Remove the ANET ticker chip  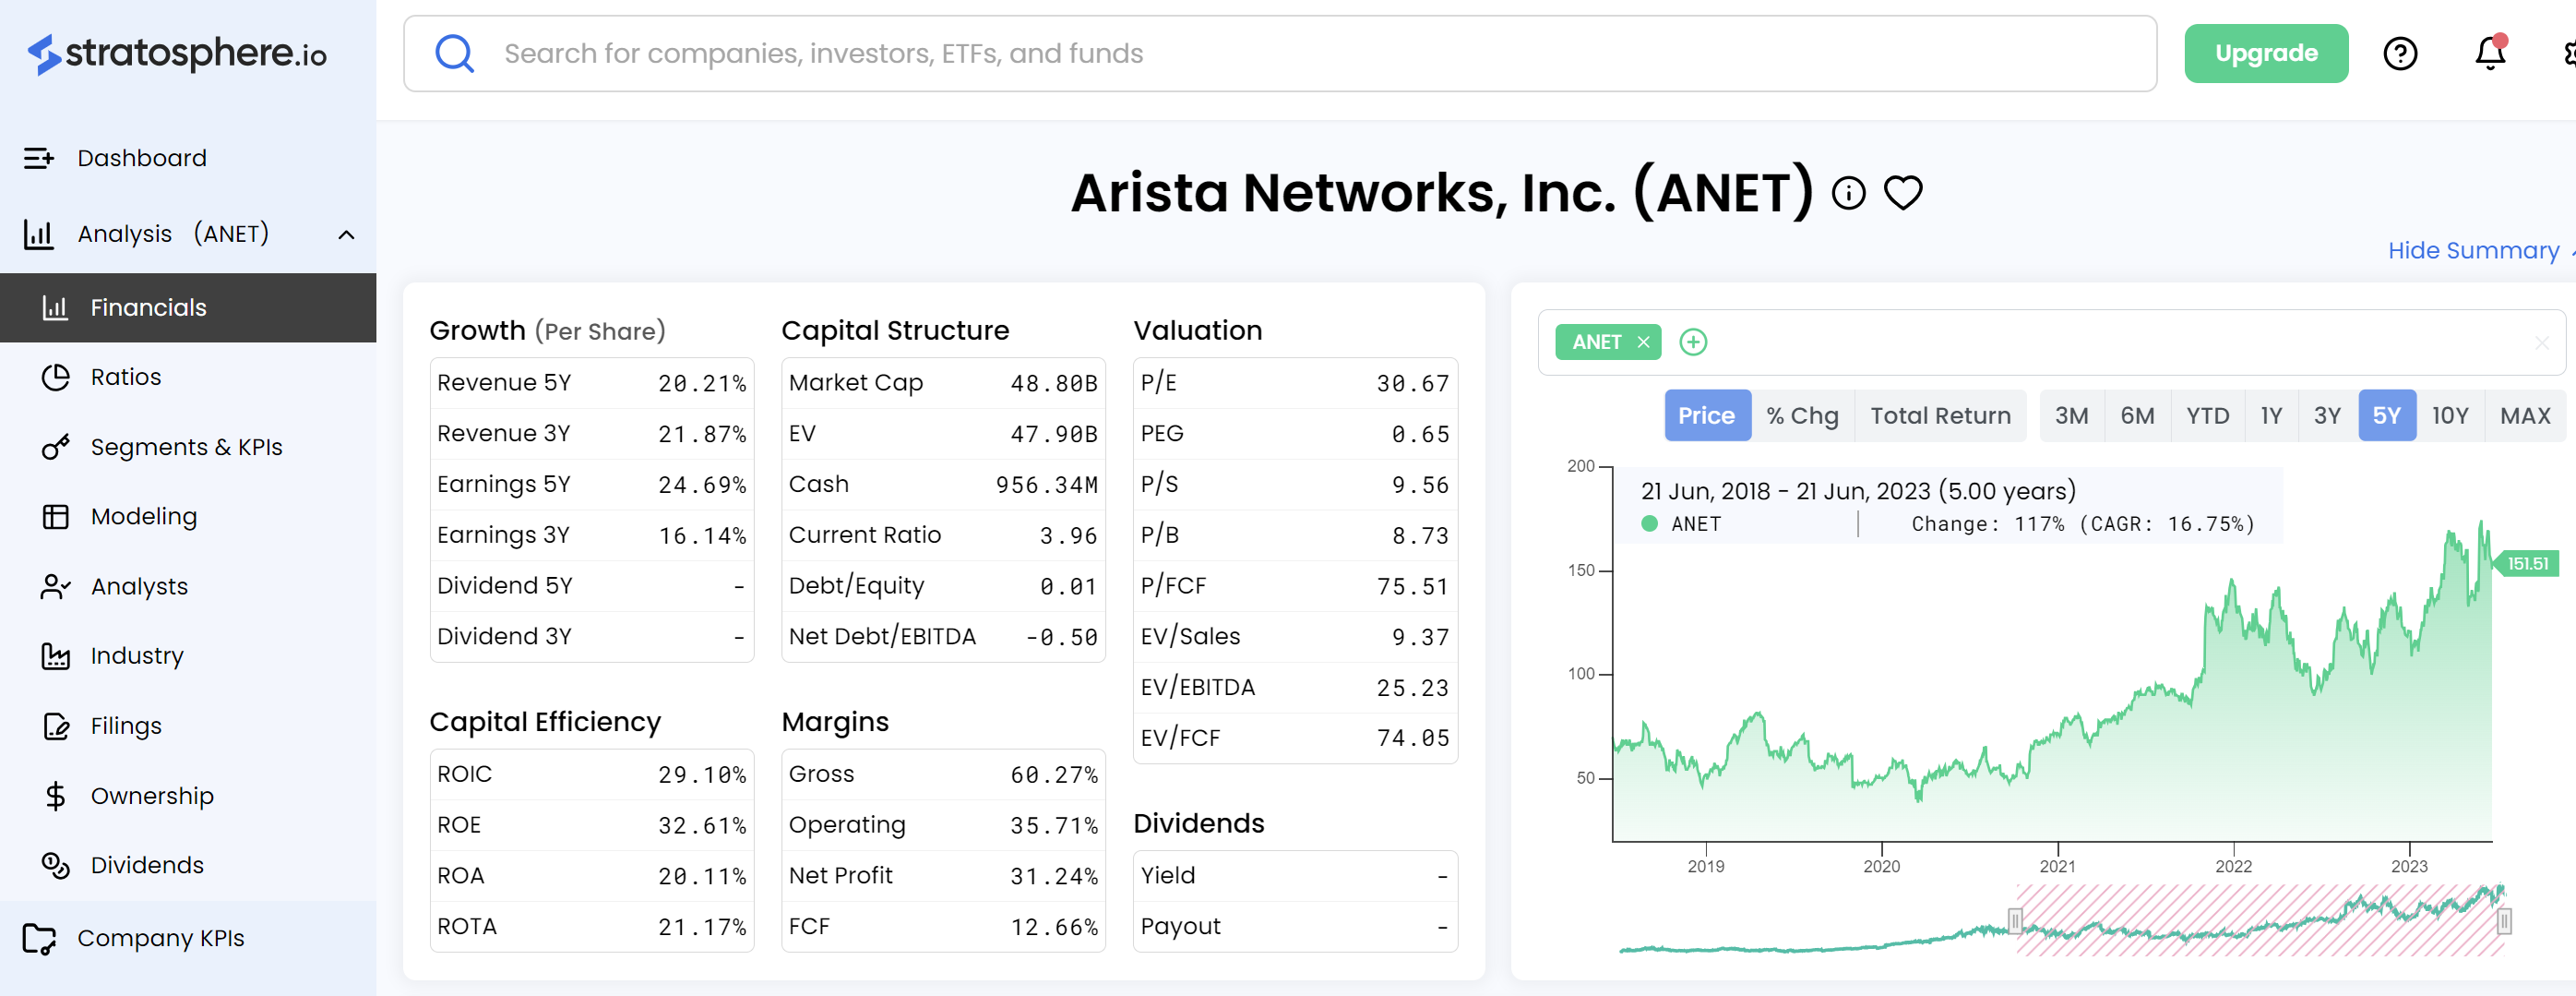click(1643, 342)
